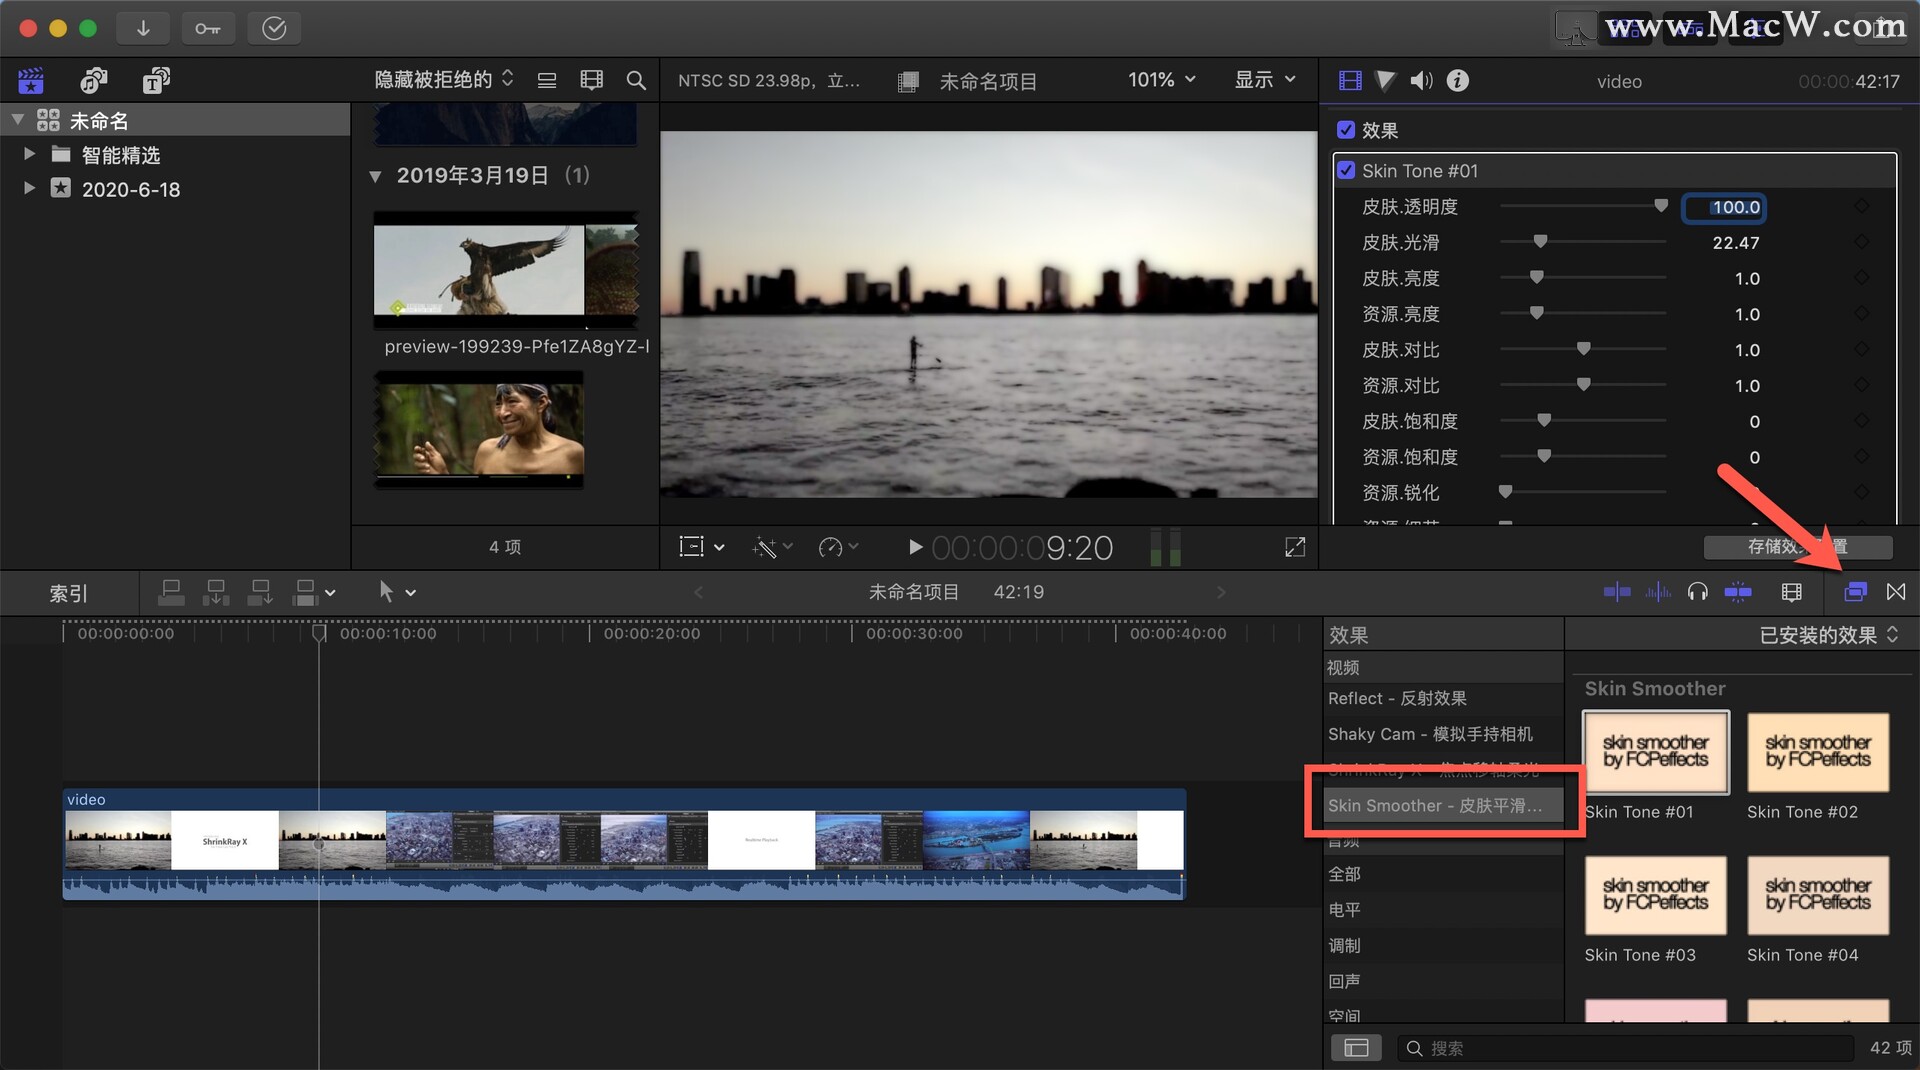Toggle snapping icon in timeline toolbar
The width and height of the screenshot is (1920, 1070).
tap(1738, 592)
